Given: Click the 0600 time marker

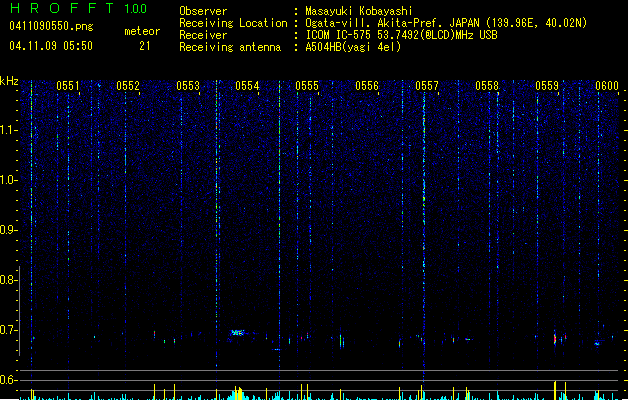Looking at the screenshot, I should (x=607, y=86).
